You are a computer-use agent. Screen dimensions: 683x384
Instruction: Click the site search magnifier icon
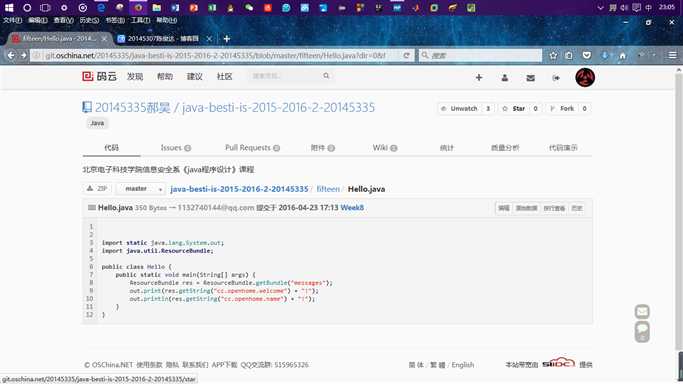pyautogui.click(x=326, y=76)
